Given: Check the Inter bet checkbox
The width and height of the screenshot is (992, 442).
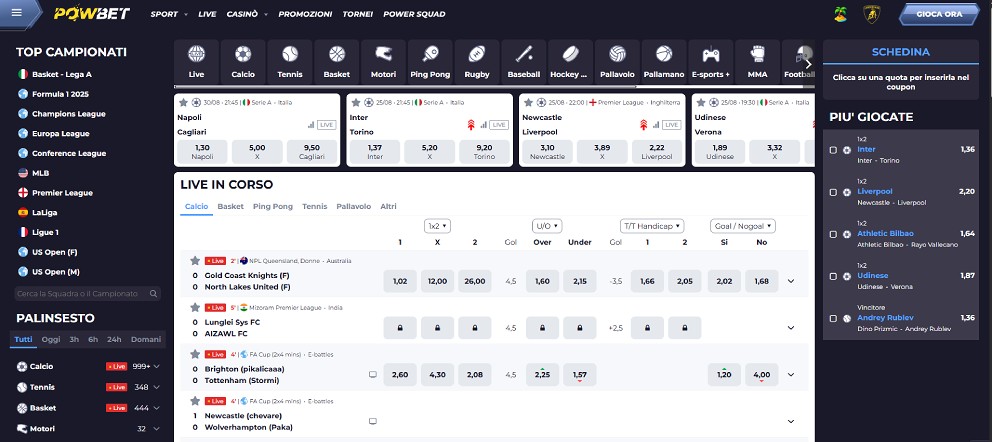Looking at the screenshot, I should point(833,150).
